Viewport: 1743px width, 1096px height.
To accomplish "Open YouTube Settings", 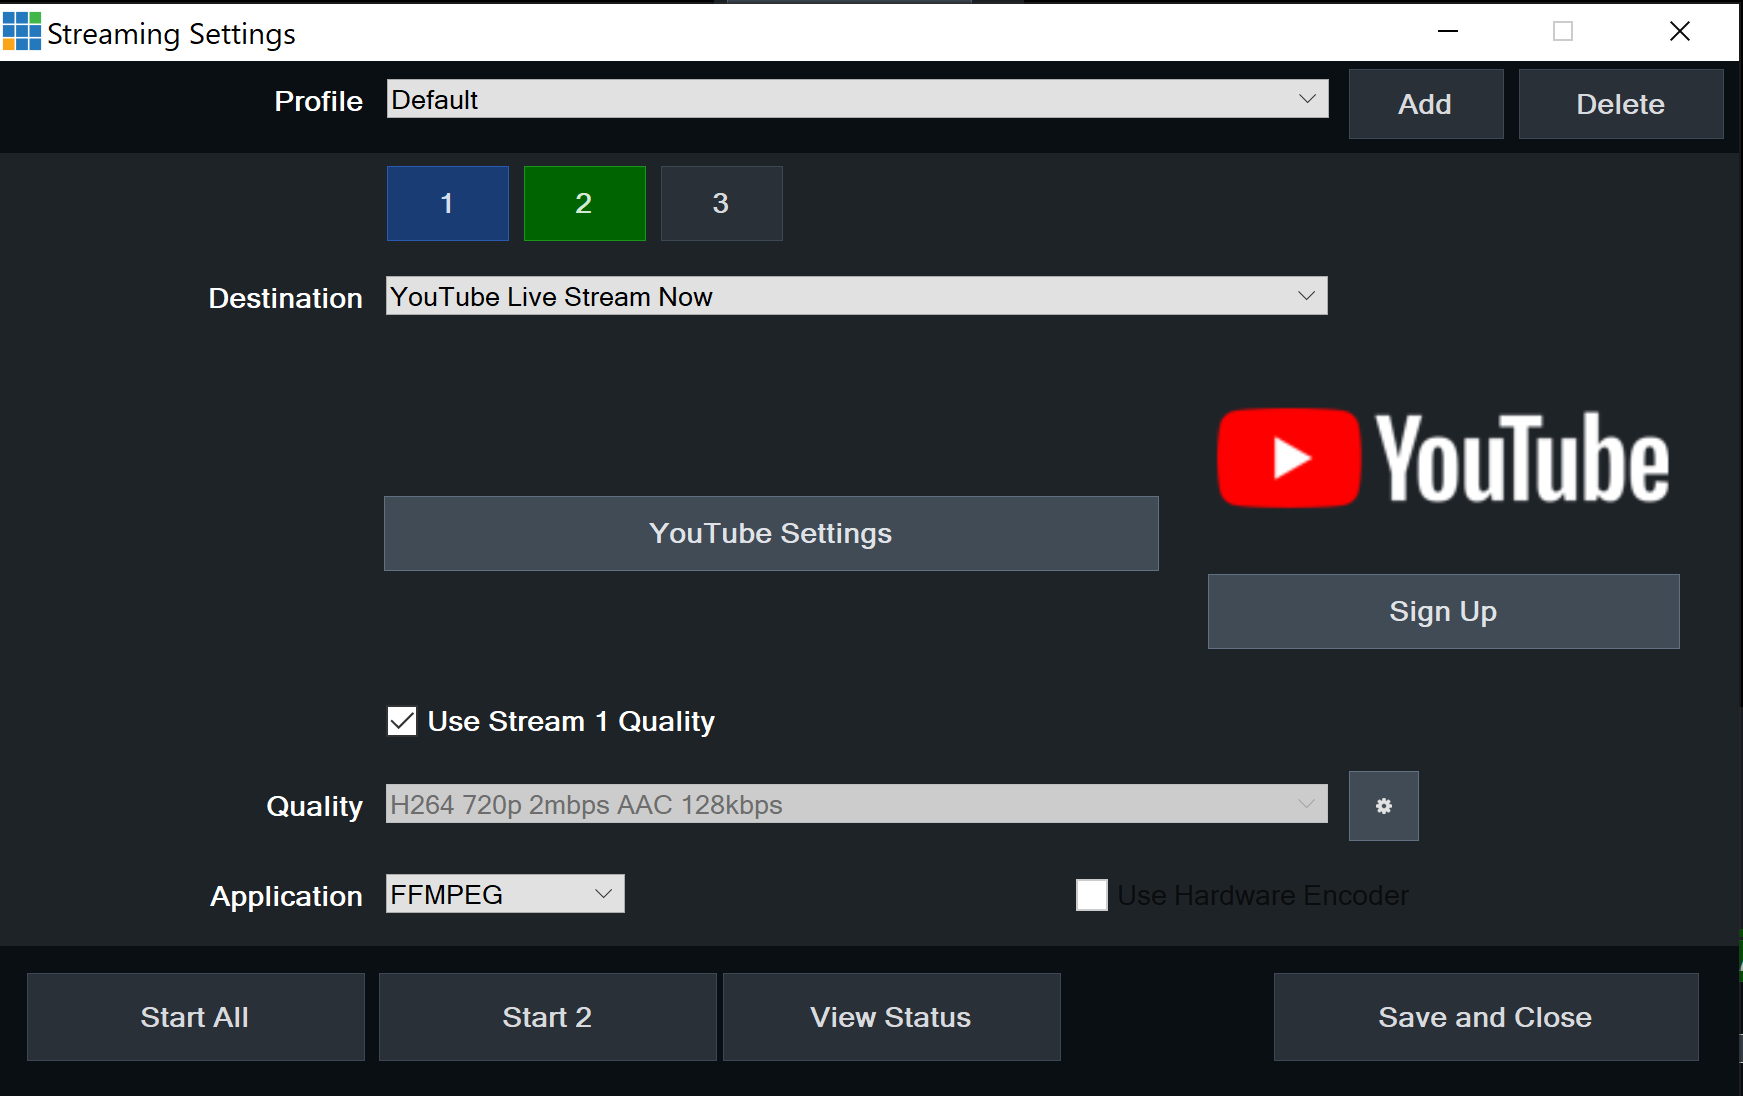I will [x=771, y=533].
